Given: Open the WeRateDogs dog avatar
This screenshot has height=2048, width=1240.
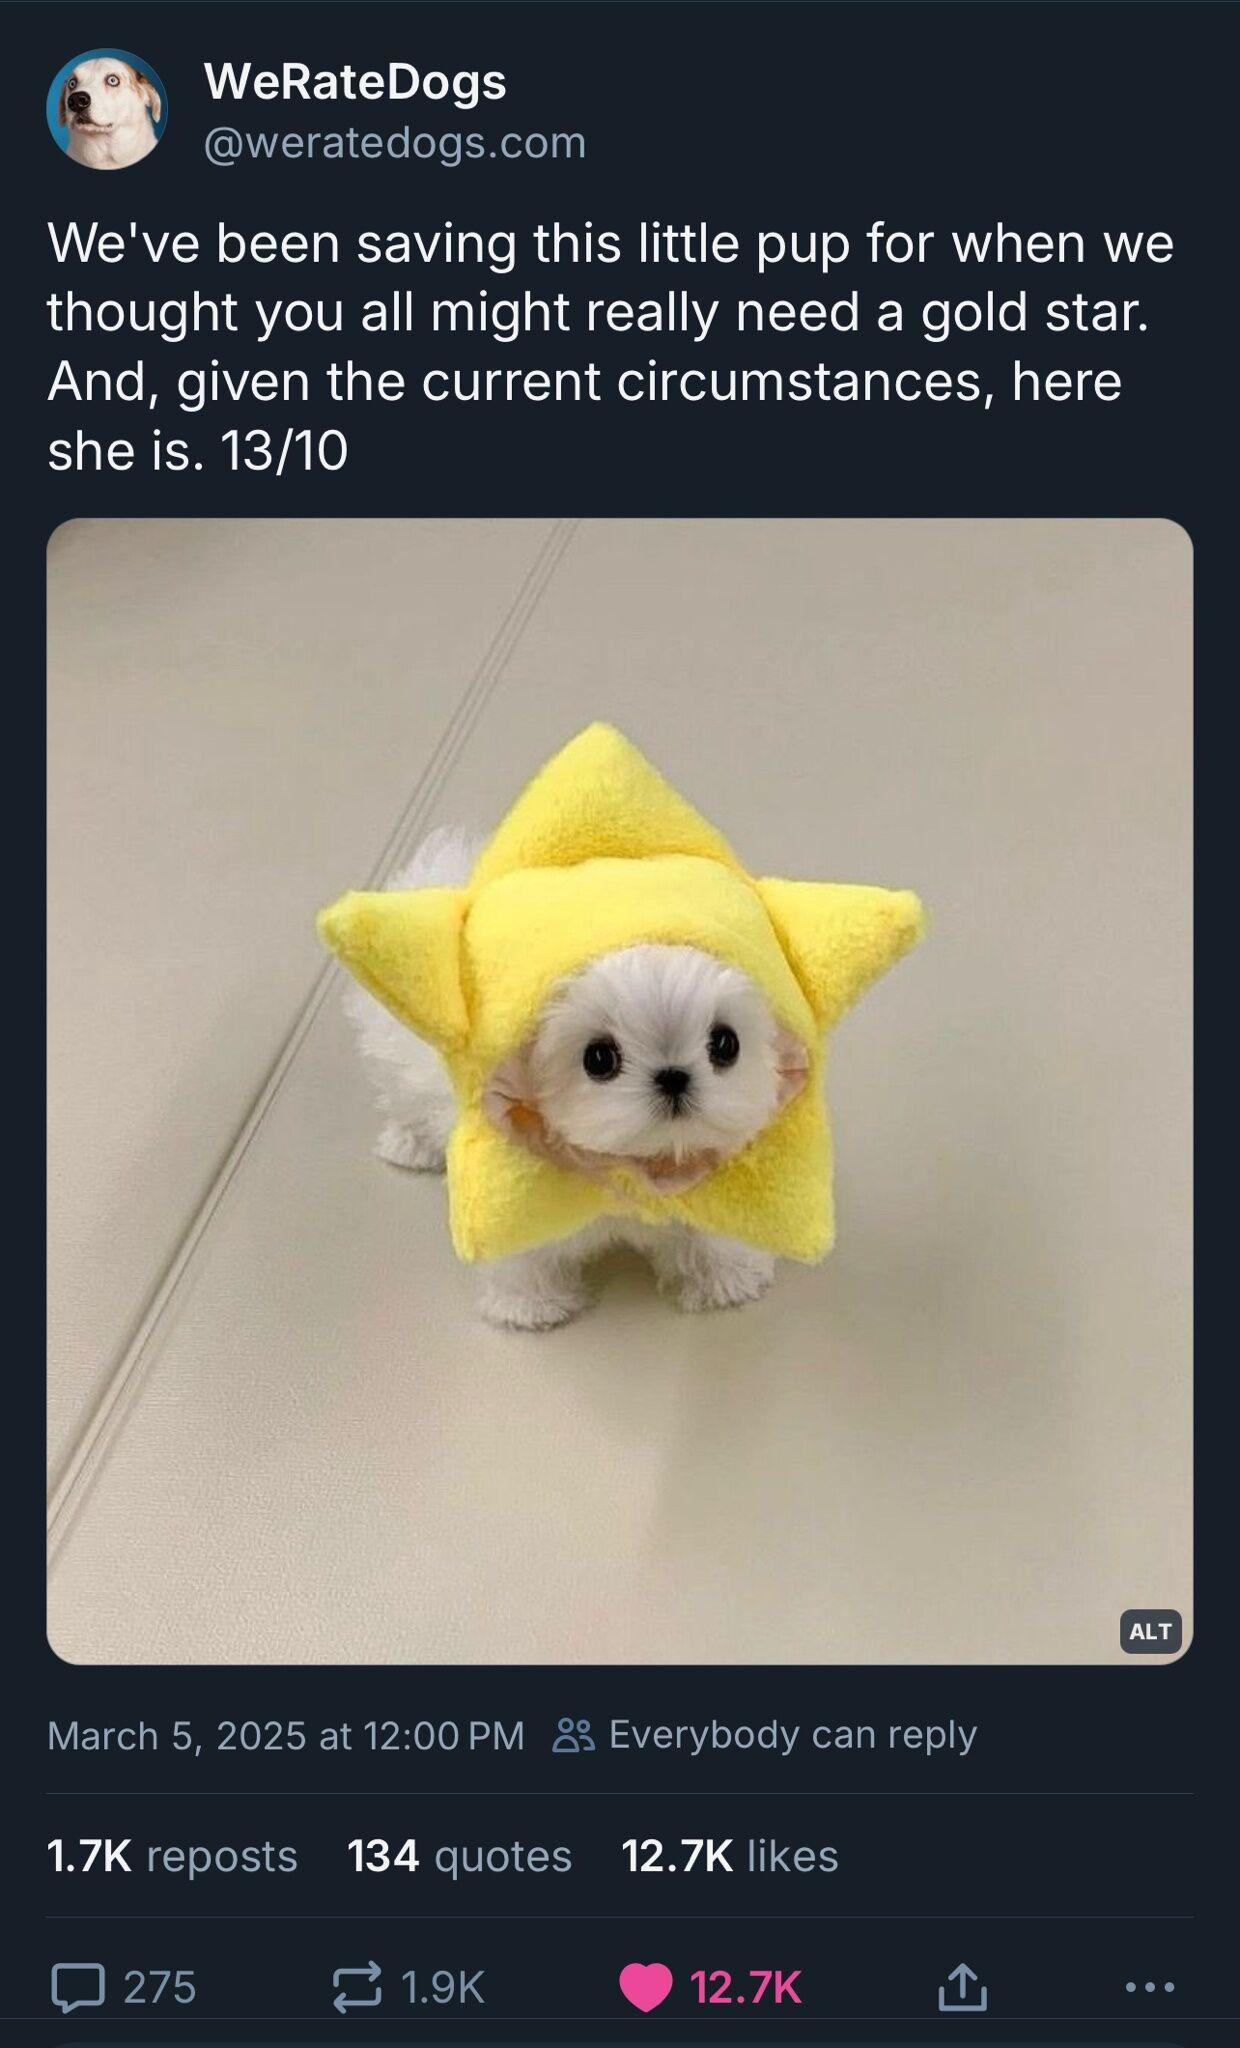Looking at the screenshot, I should pyautogui.click(x=107, y=109).
